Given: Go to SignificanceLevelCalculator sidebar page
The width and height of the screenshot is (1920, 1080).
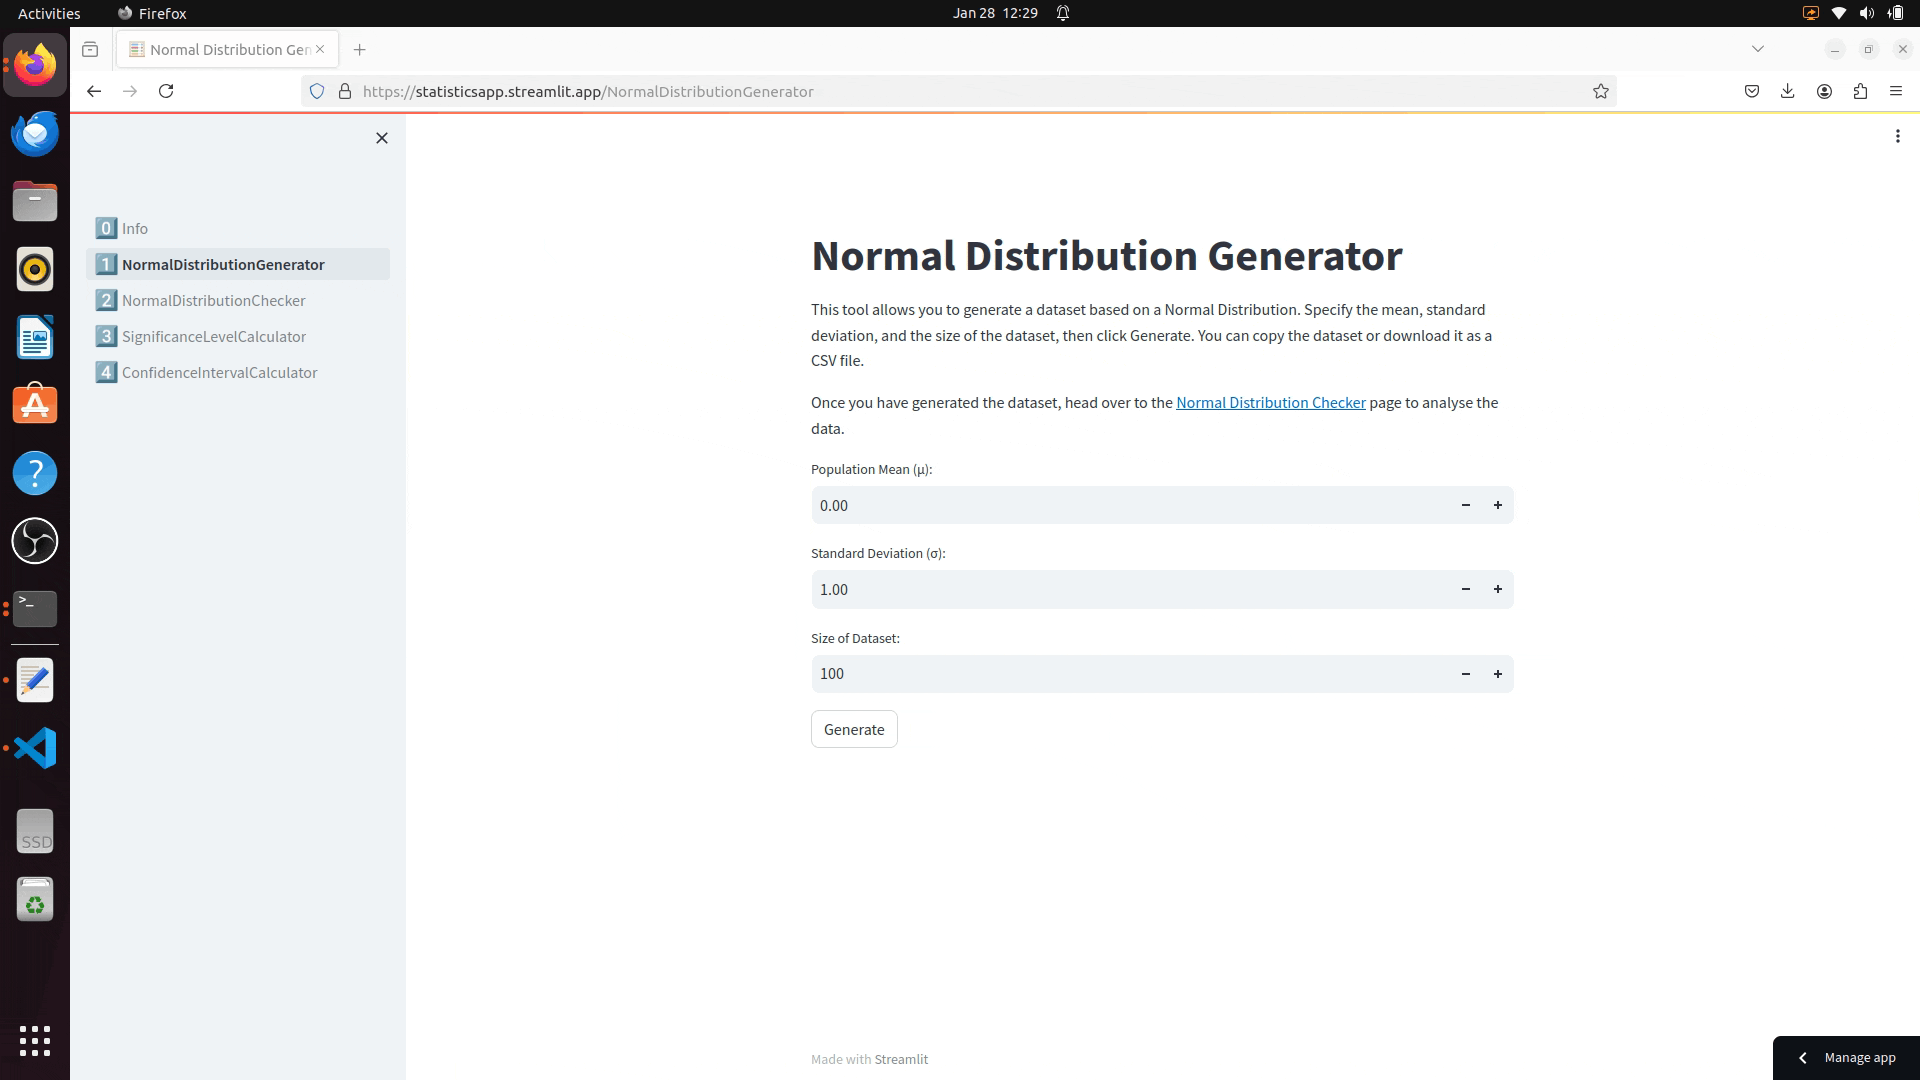Looking at the screenshot, I should [213, 336].
